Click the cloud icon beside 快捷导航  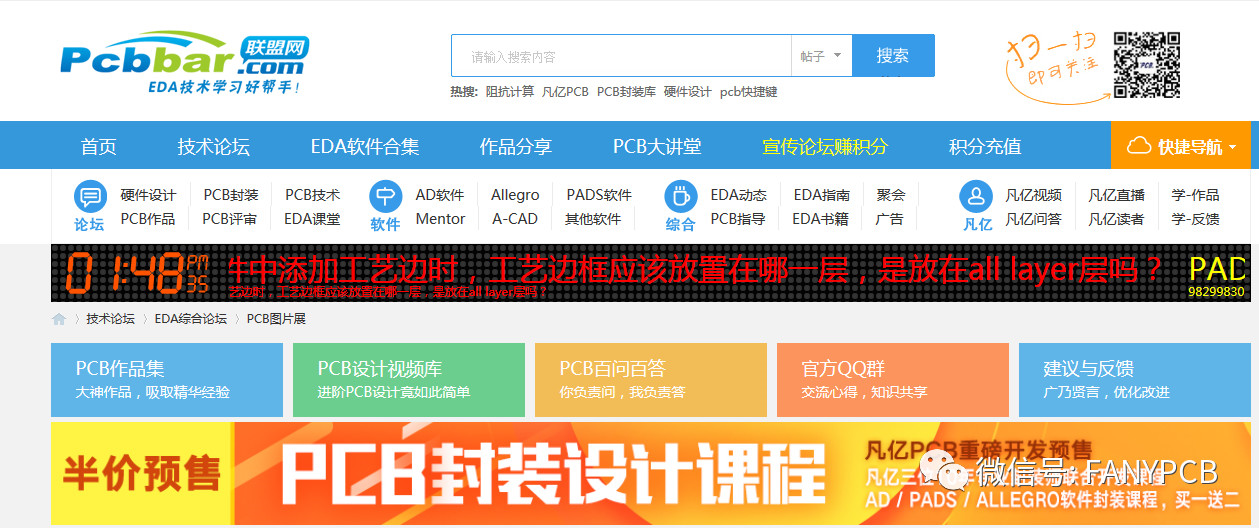coord(1138,147)
